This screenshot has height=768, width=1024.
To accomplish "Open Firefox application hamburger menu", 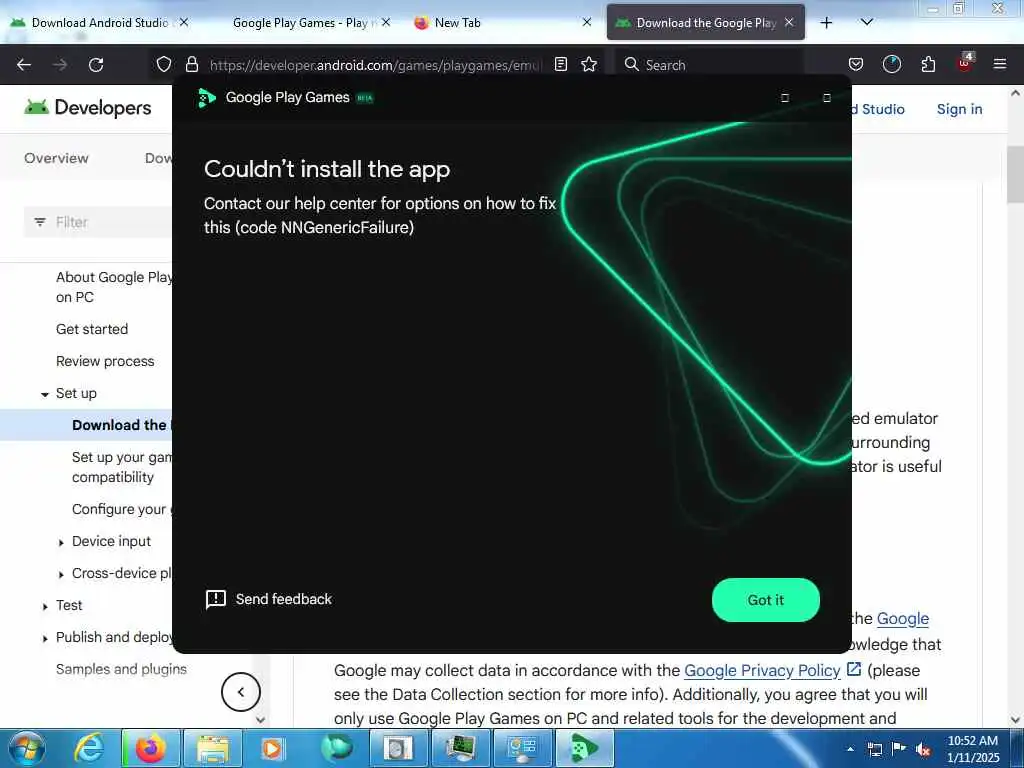I will pyautogui.click(x=1000, y=64).
